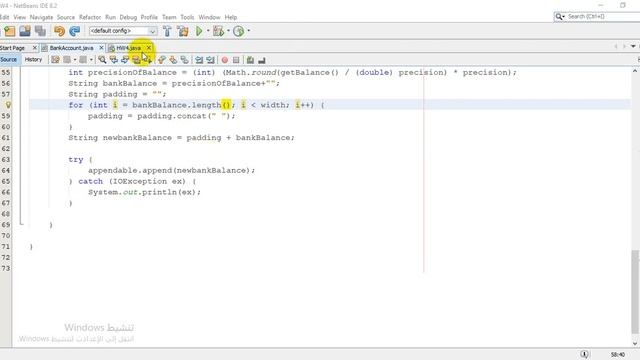Click the vertical scrollbar down arrow
The width and height of the screenshot is (640, 360).
tap(635, 343)
